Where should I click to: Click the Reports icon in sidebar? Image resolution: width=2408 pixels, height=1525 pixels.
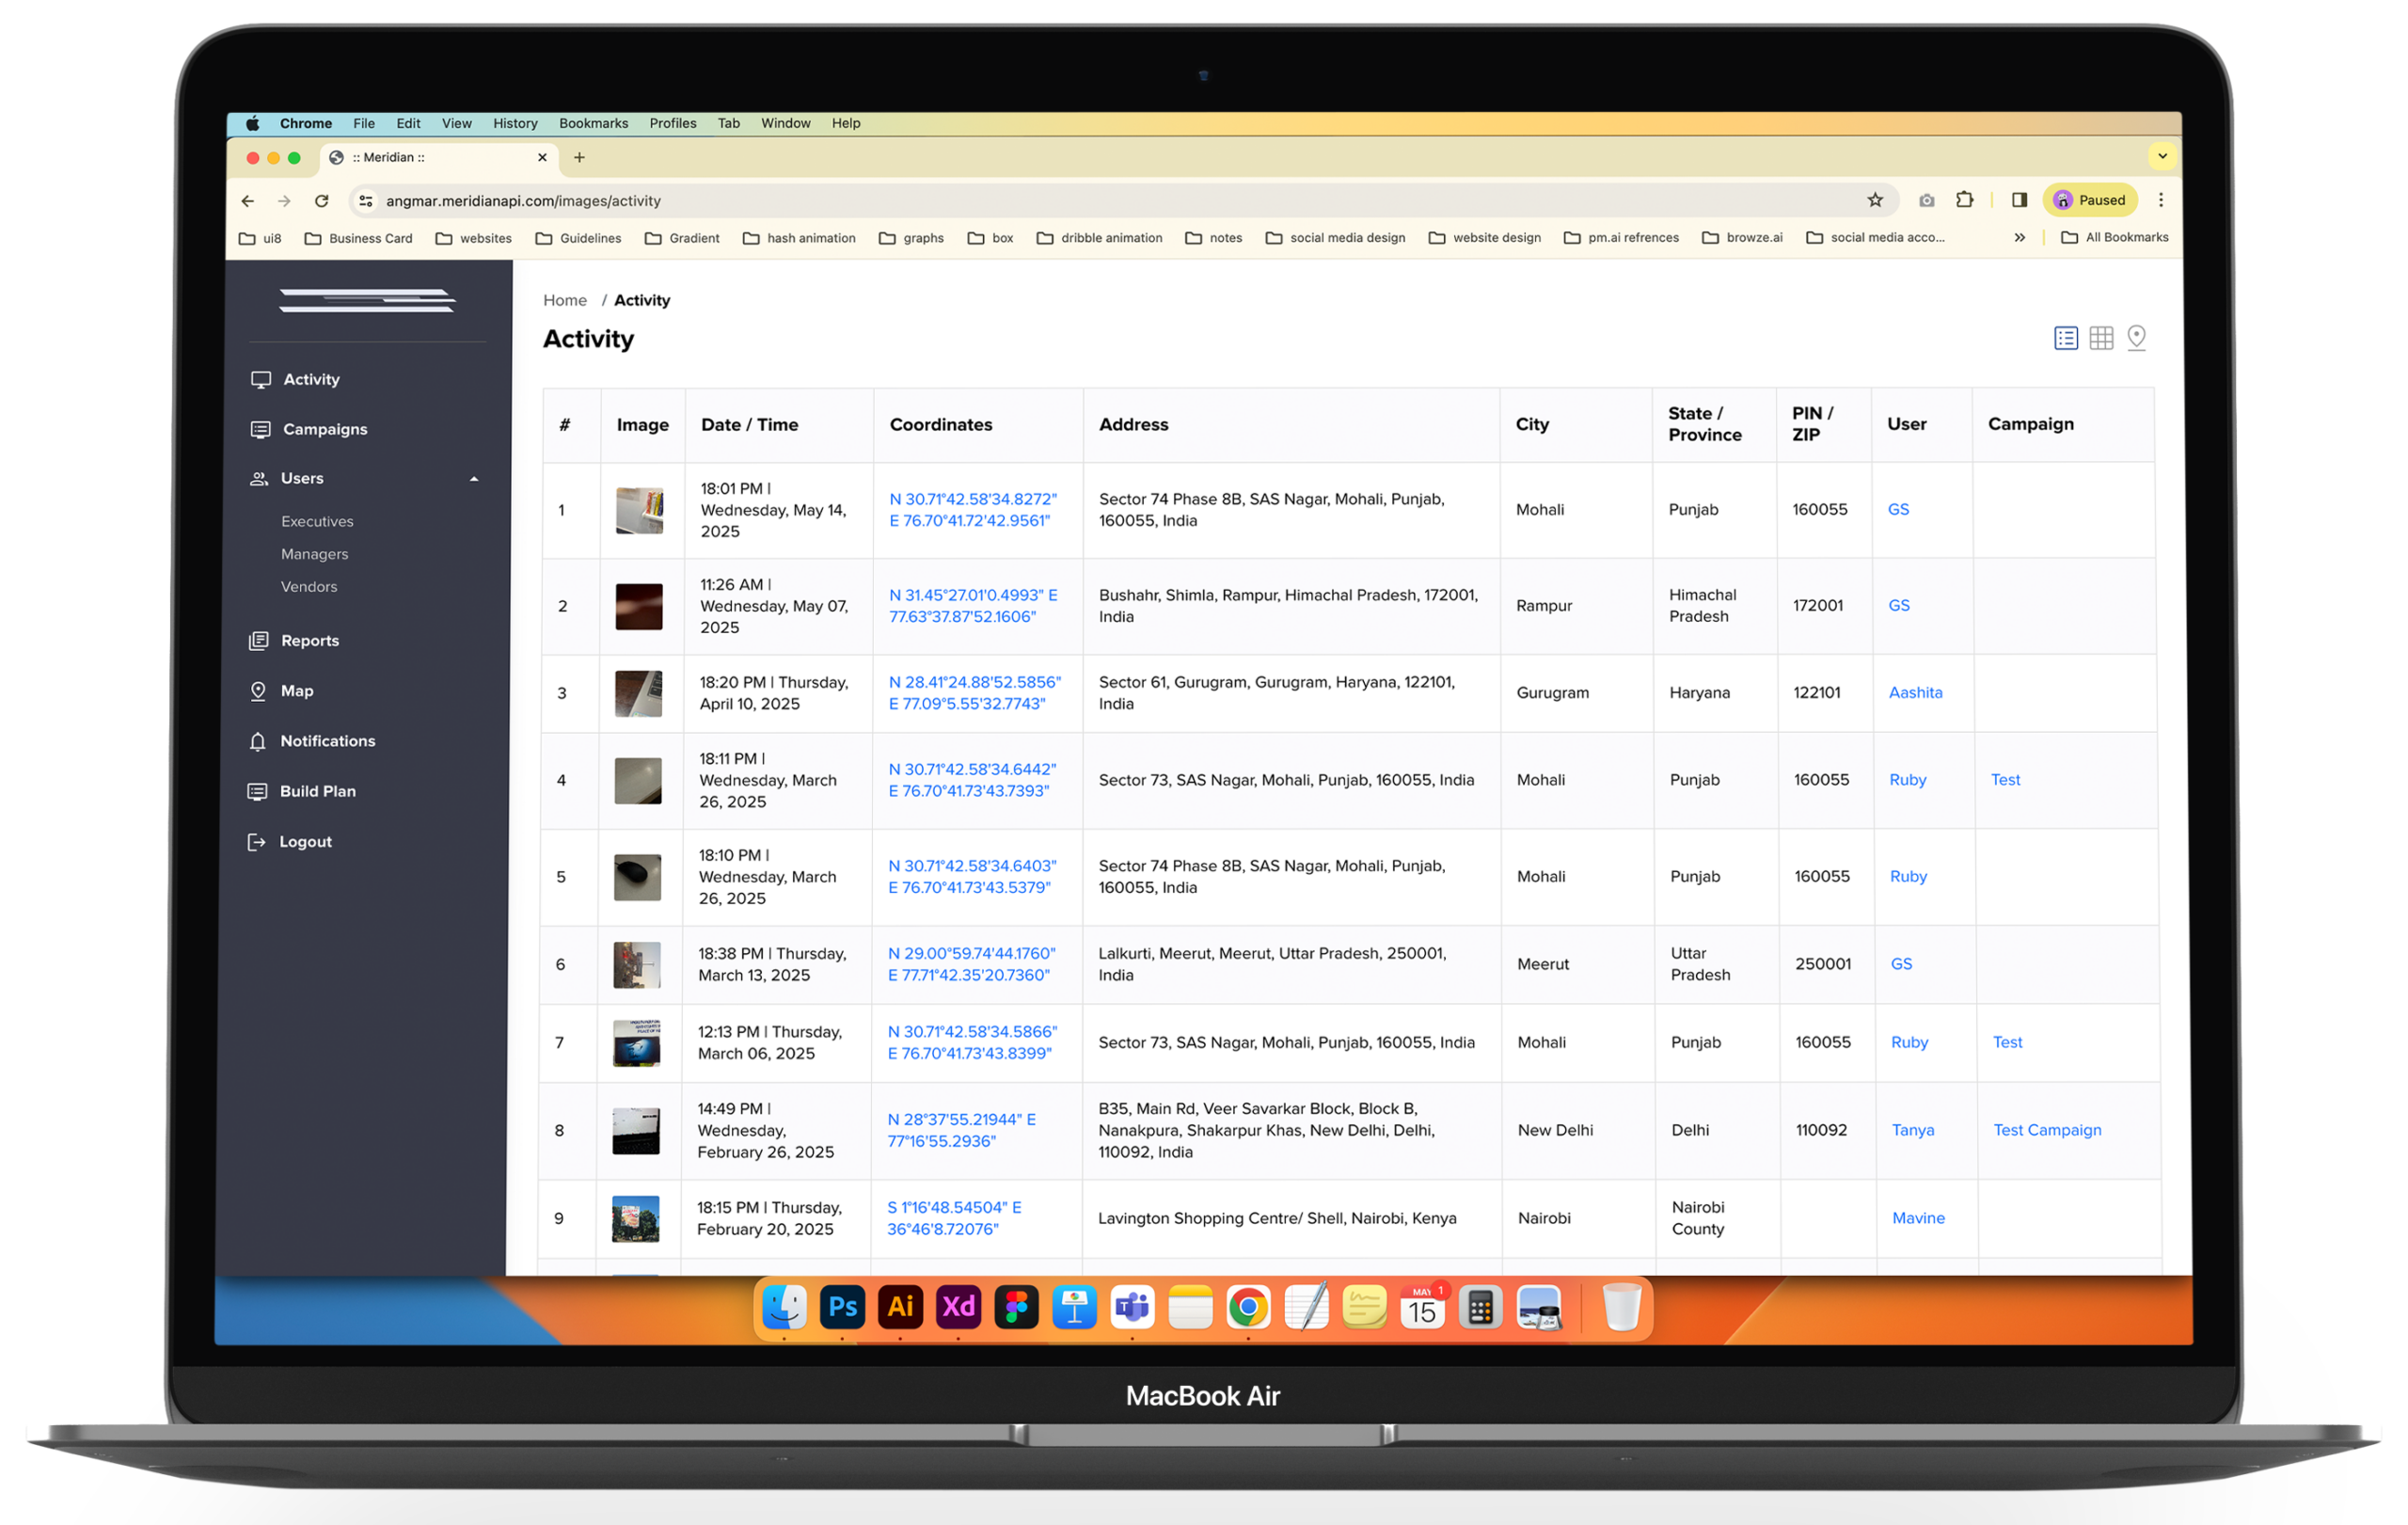259,641
